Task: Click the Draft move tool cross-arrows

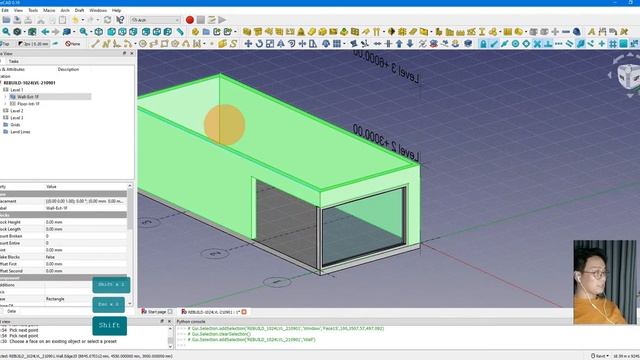Action: [248, 43]
